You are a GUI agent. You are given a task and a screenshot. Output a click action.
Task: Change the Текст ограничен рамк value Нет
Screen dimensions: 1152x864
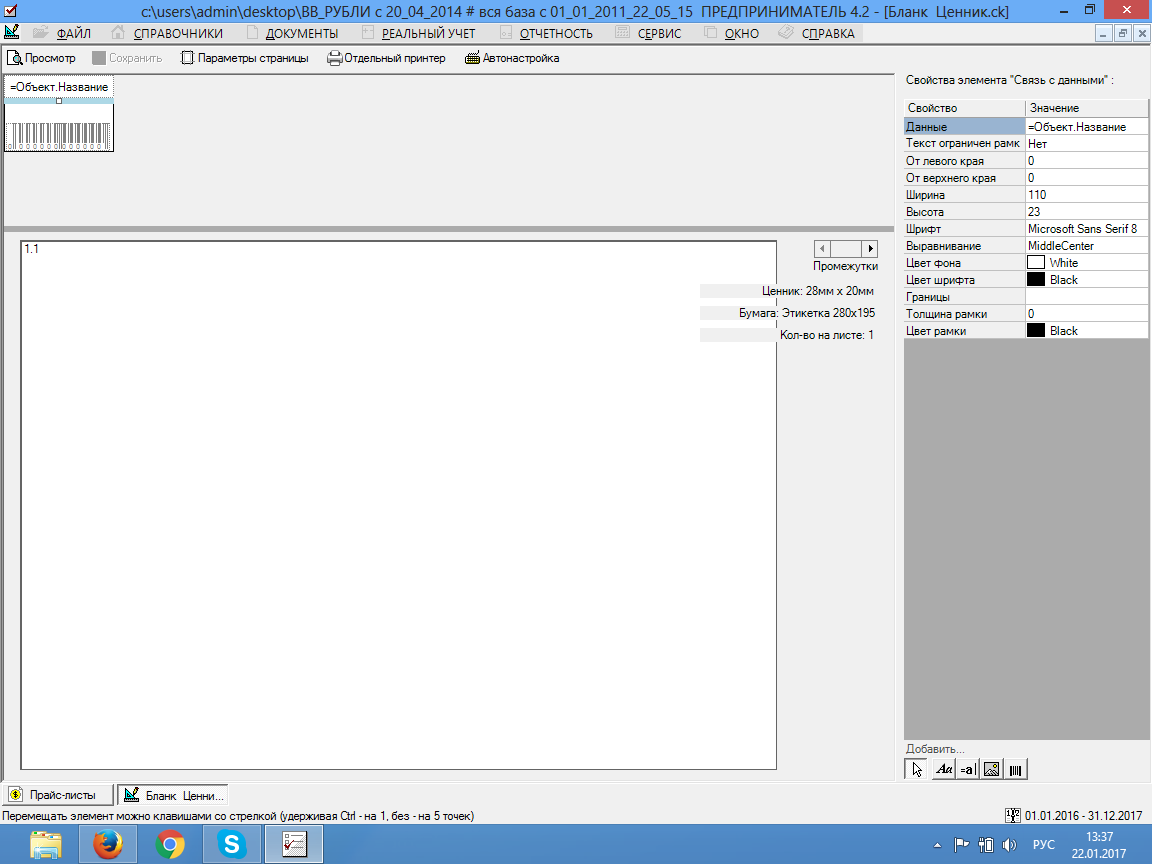1086,143
